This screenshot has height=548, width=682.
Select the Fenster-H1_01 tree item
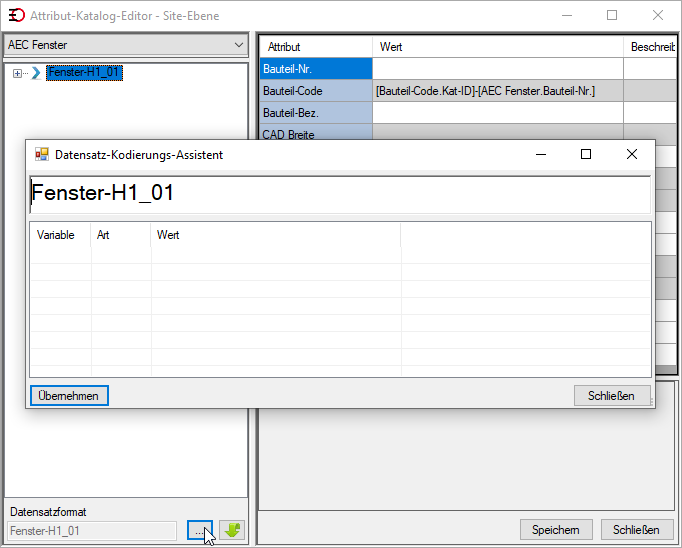[84, 72]
